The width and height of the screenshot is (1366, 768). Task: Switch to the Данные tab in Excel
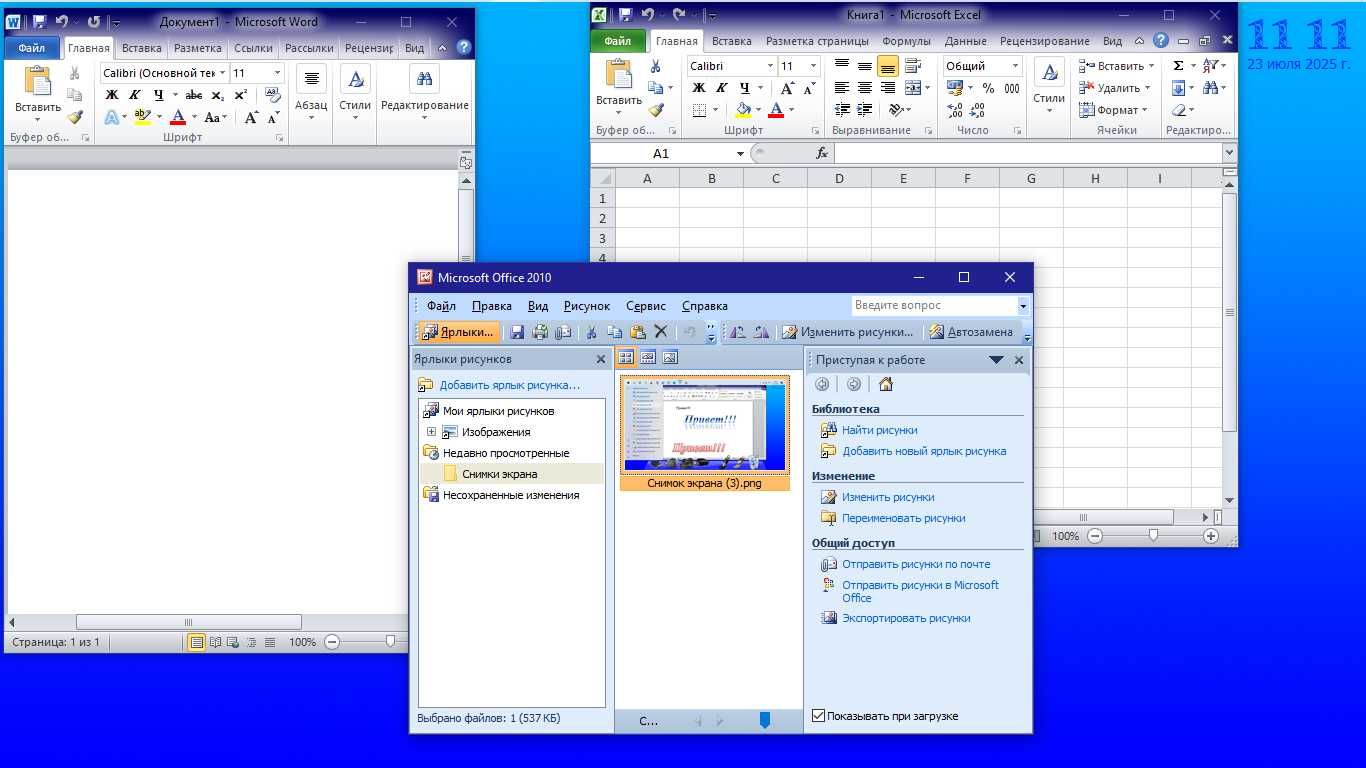point(965,41)
